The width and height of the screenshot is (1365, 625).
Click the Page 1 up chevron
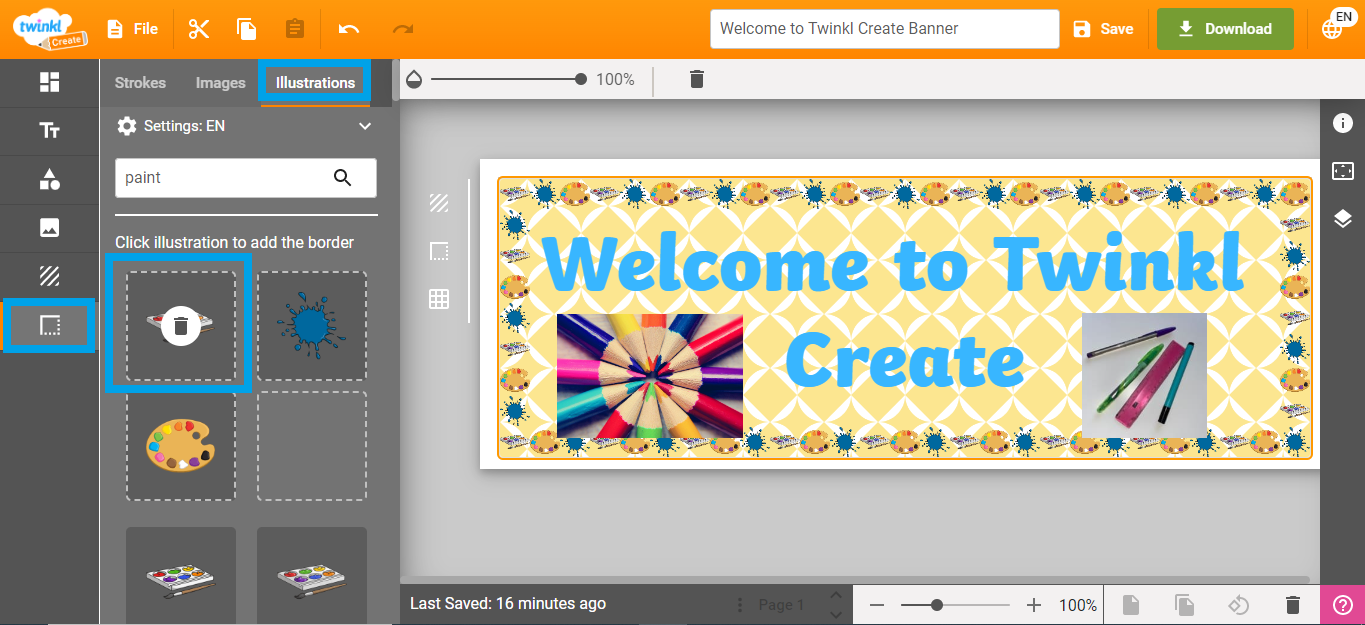836,595
